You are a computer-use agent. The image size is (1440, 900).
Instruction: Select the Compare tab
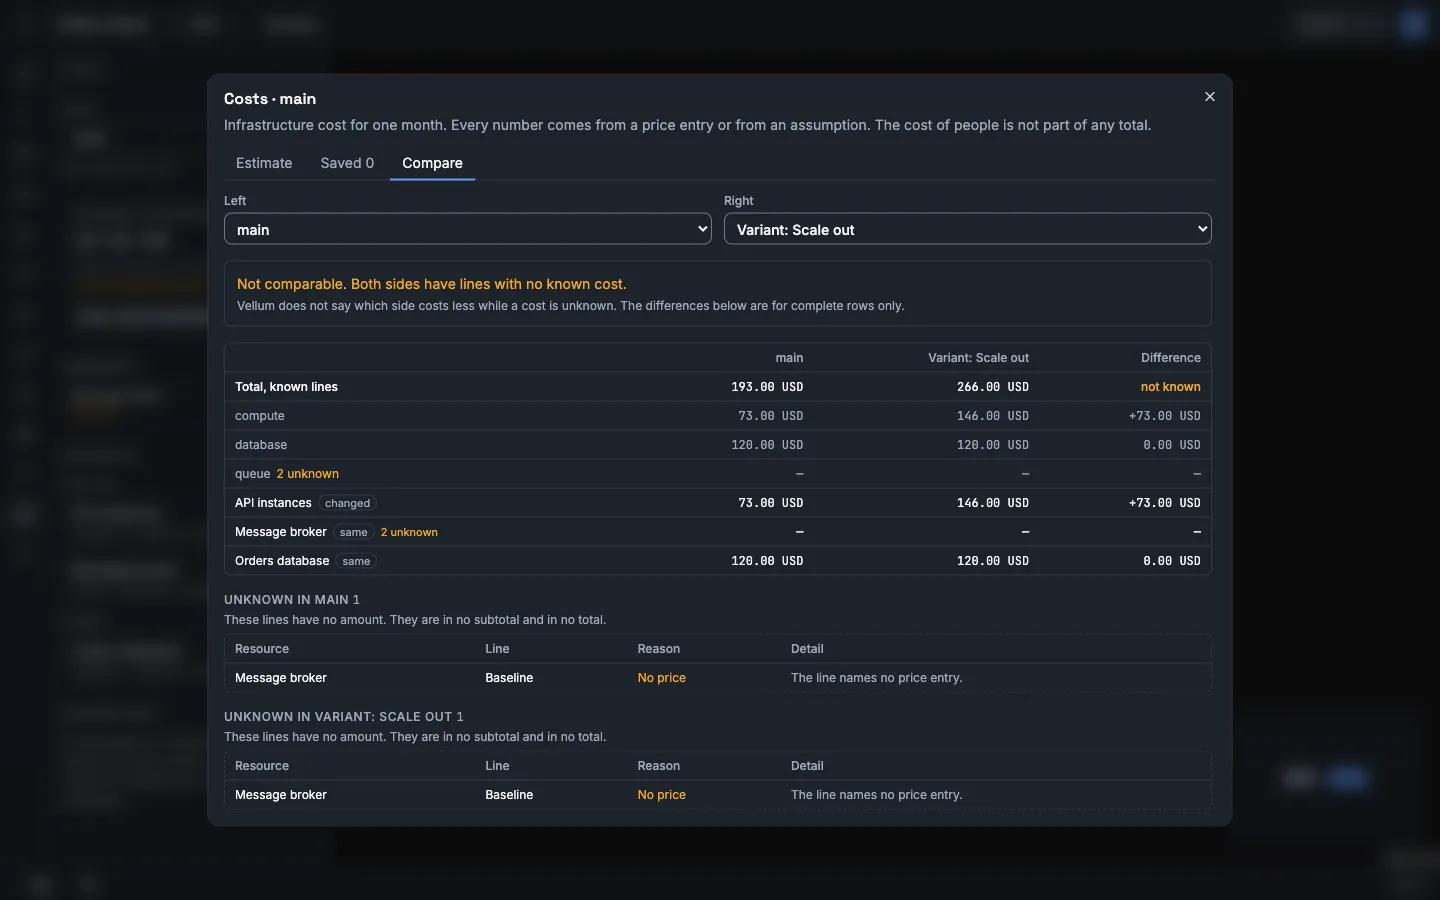[432, 163]
